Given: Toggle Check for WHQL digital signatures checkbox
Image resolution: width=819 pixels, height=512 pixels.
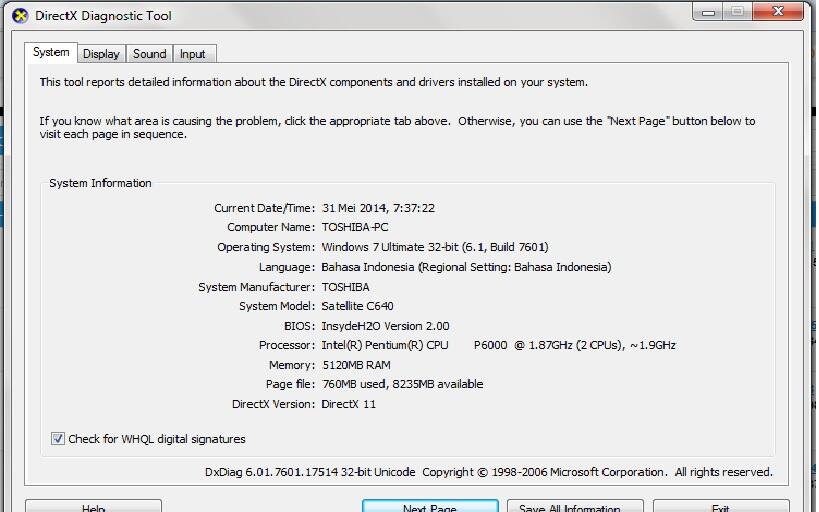Looking at the screenshot, I should [57, 439].
